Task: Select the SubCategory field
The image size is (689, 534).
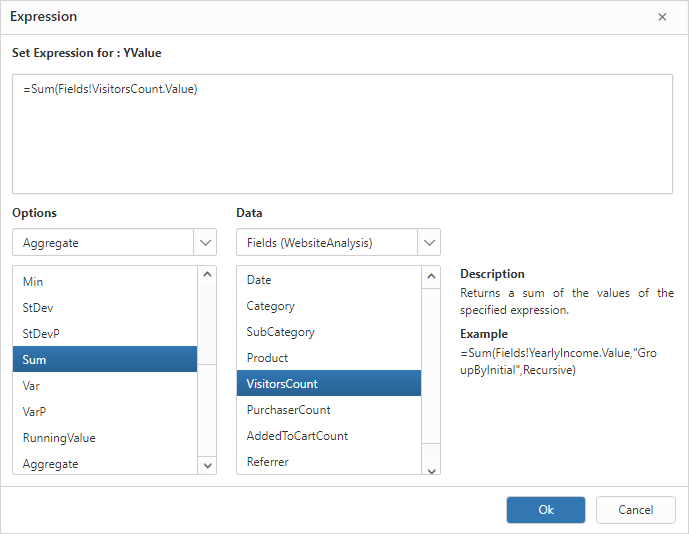Action: click(x=329, y=331)
